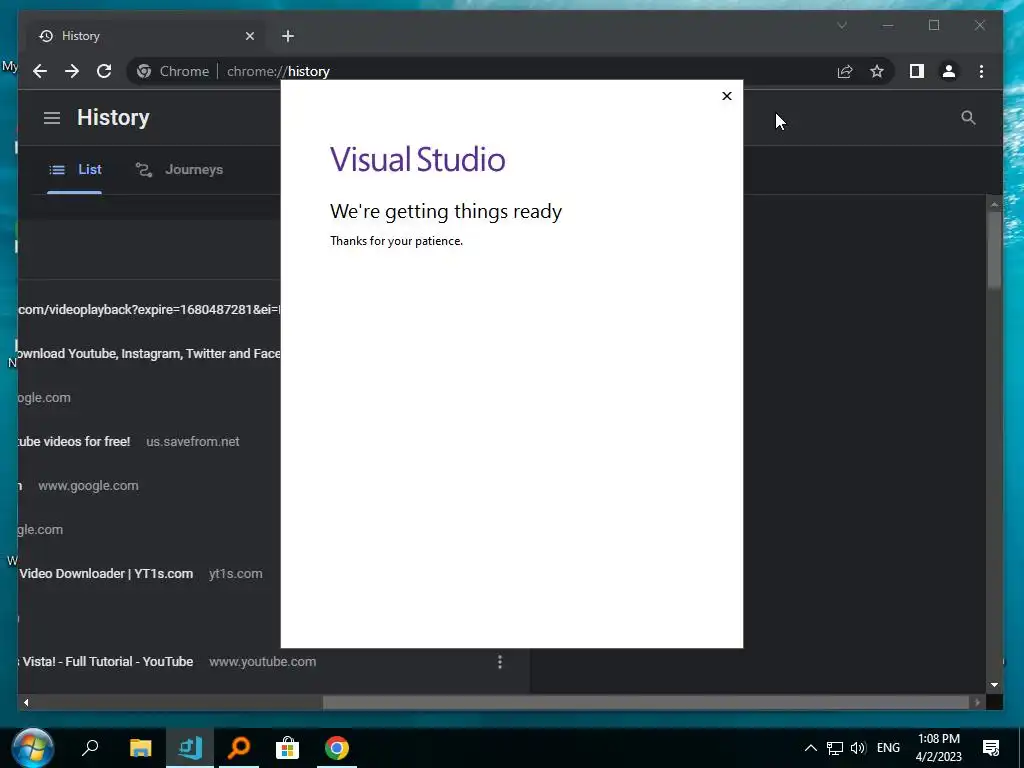Screen dimensions: 1024x768
Task: Open Vista! Full Tutorial YouTube entry
Action: tap(106, 662)
